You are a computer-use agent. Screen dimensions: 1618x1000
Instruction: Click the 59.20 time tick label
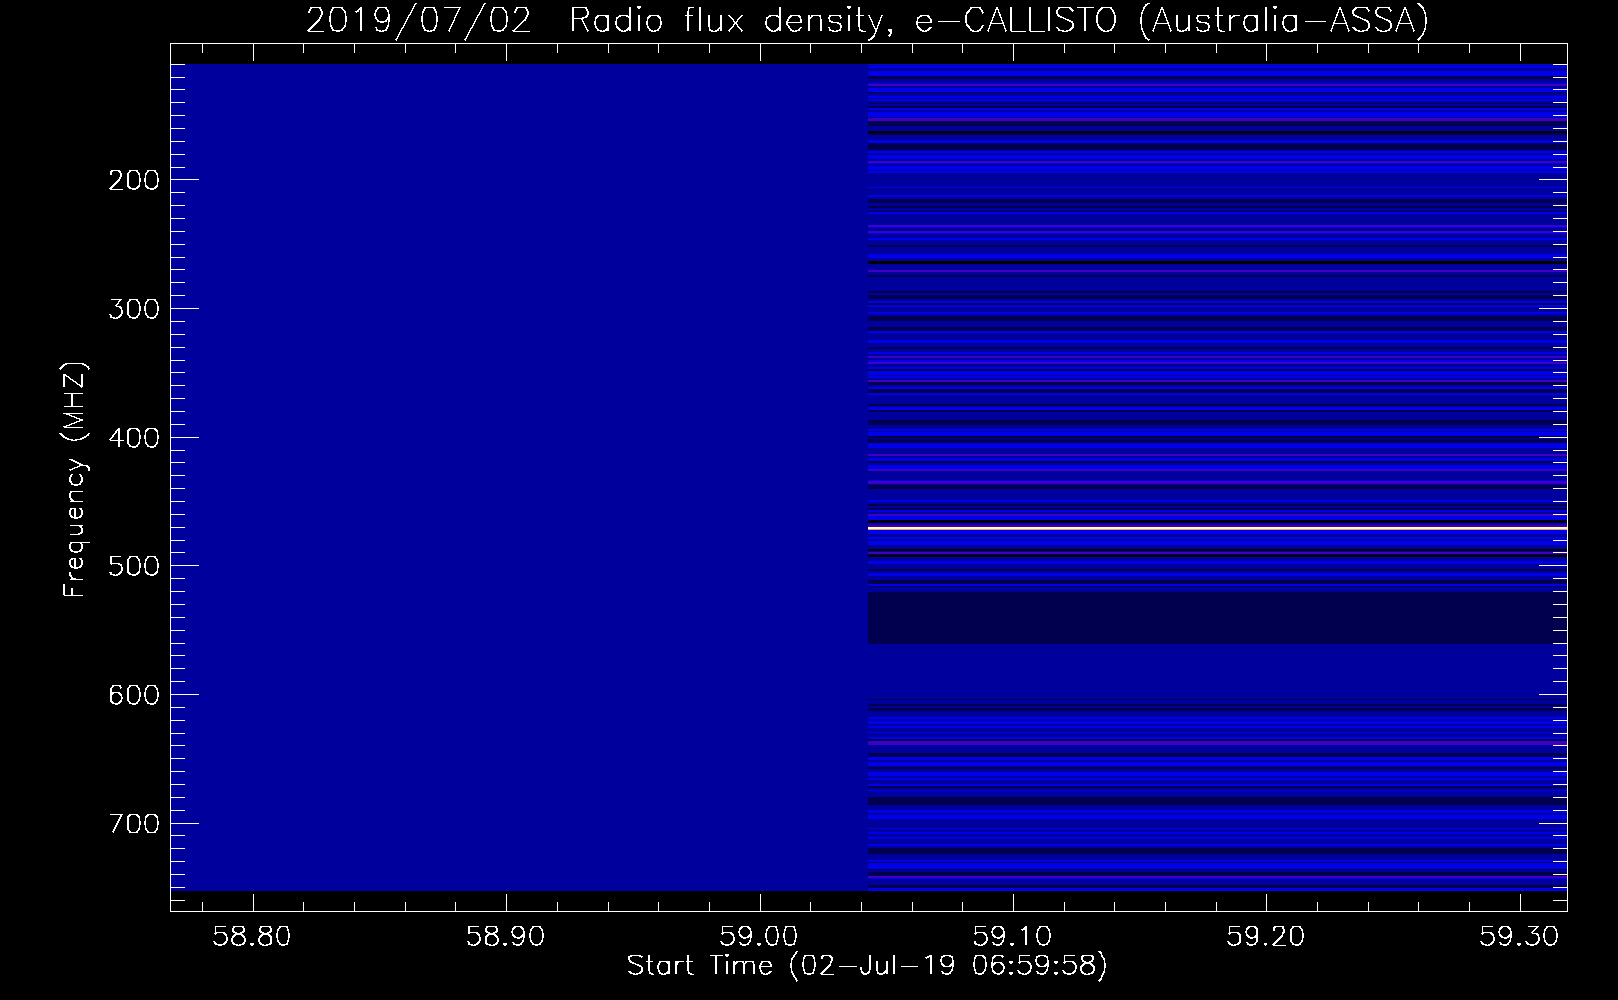point(1266,937)
